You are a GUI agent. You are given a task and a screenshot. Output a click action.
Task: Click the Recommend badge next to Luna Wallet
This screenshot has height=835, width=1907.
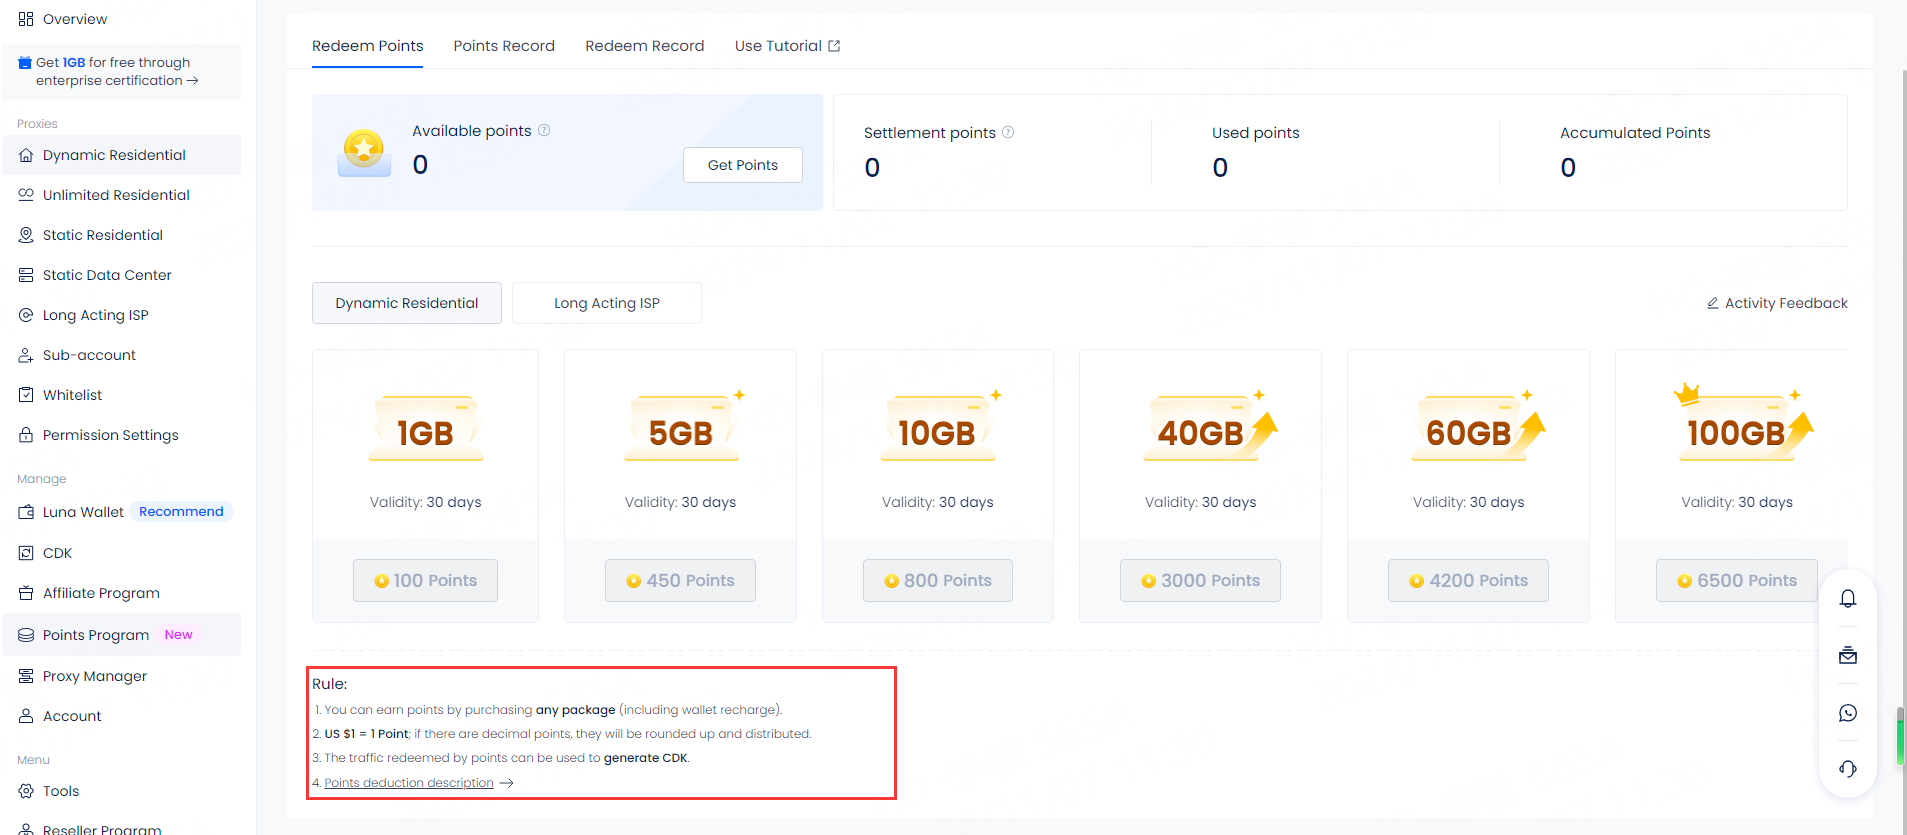click(x=181, y=511)
